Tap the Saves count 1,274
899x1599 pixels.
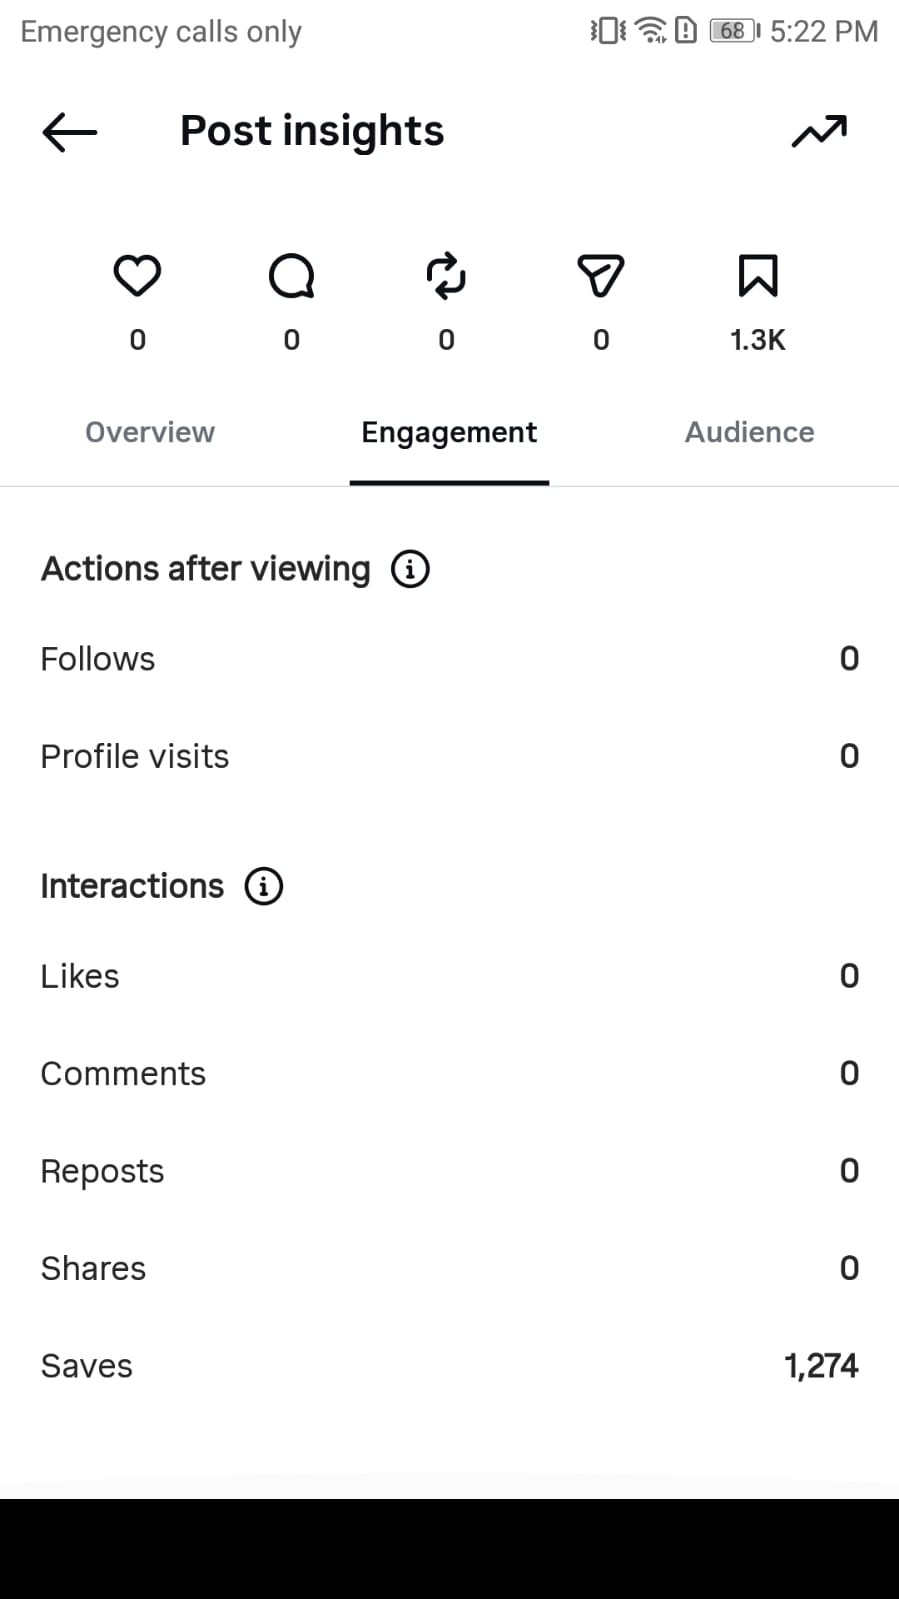(821, 1366)
